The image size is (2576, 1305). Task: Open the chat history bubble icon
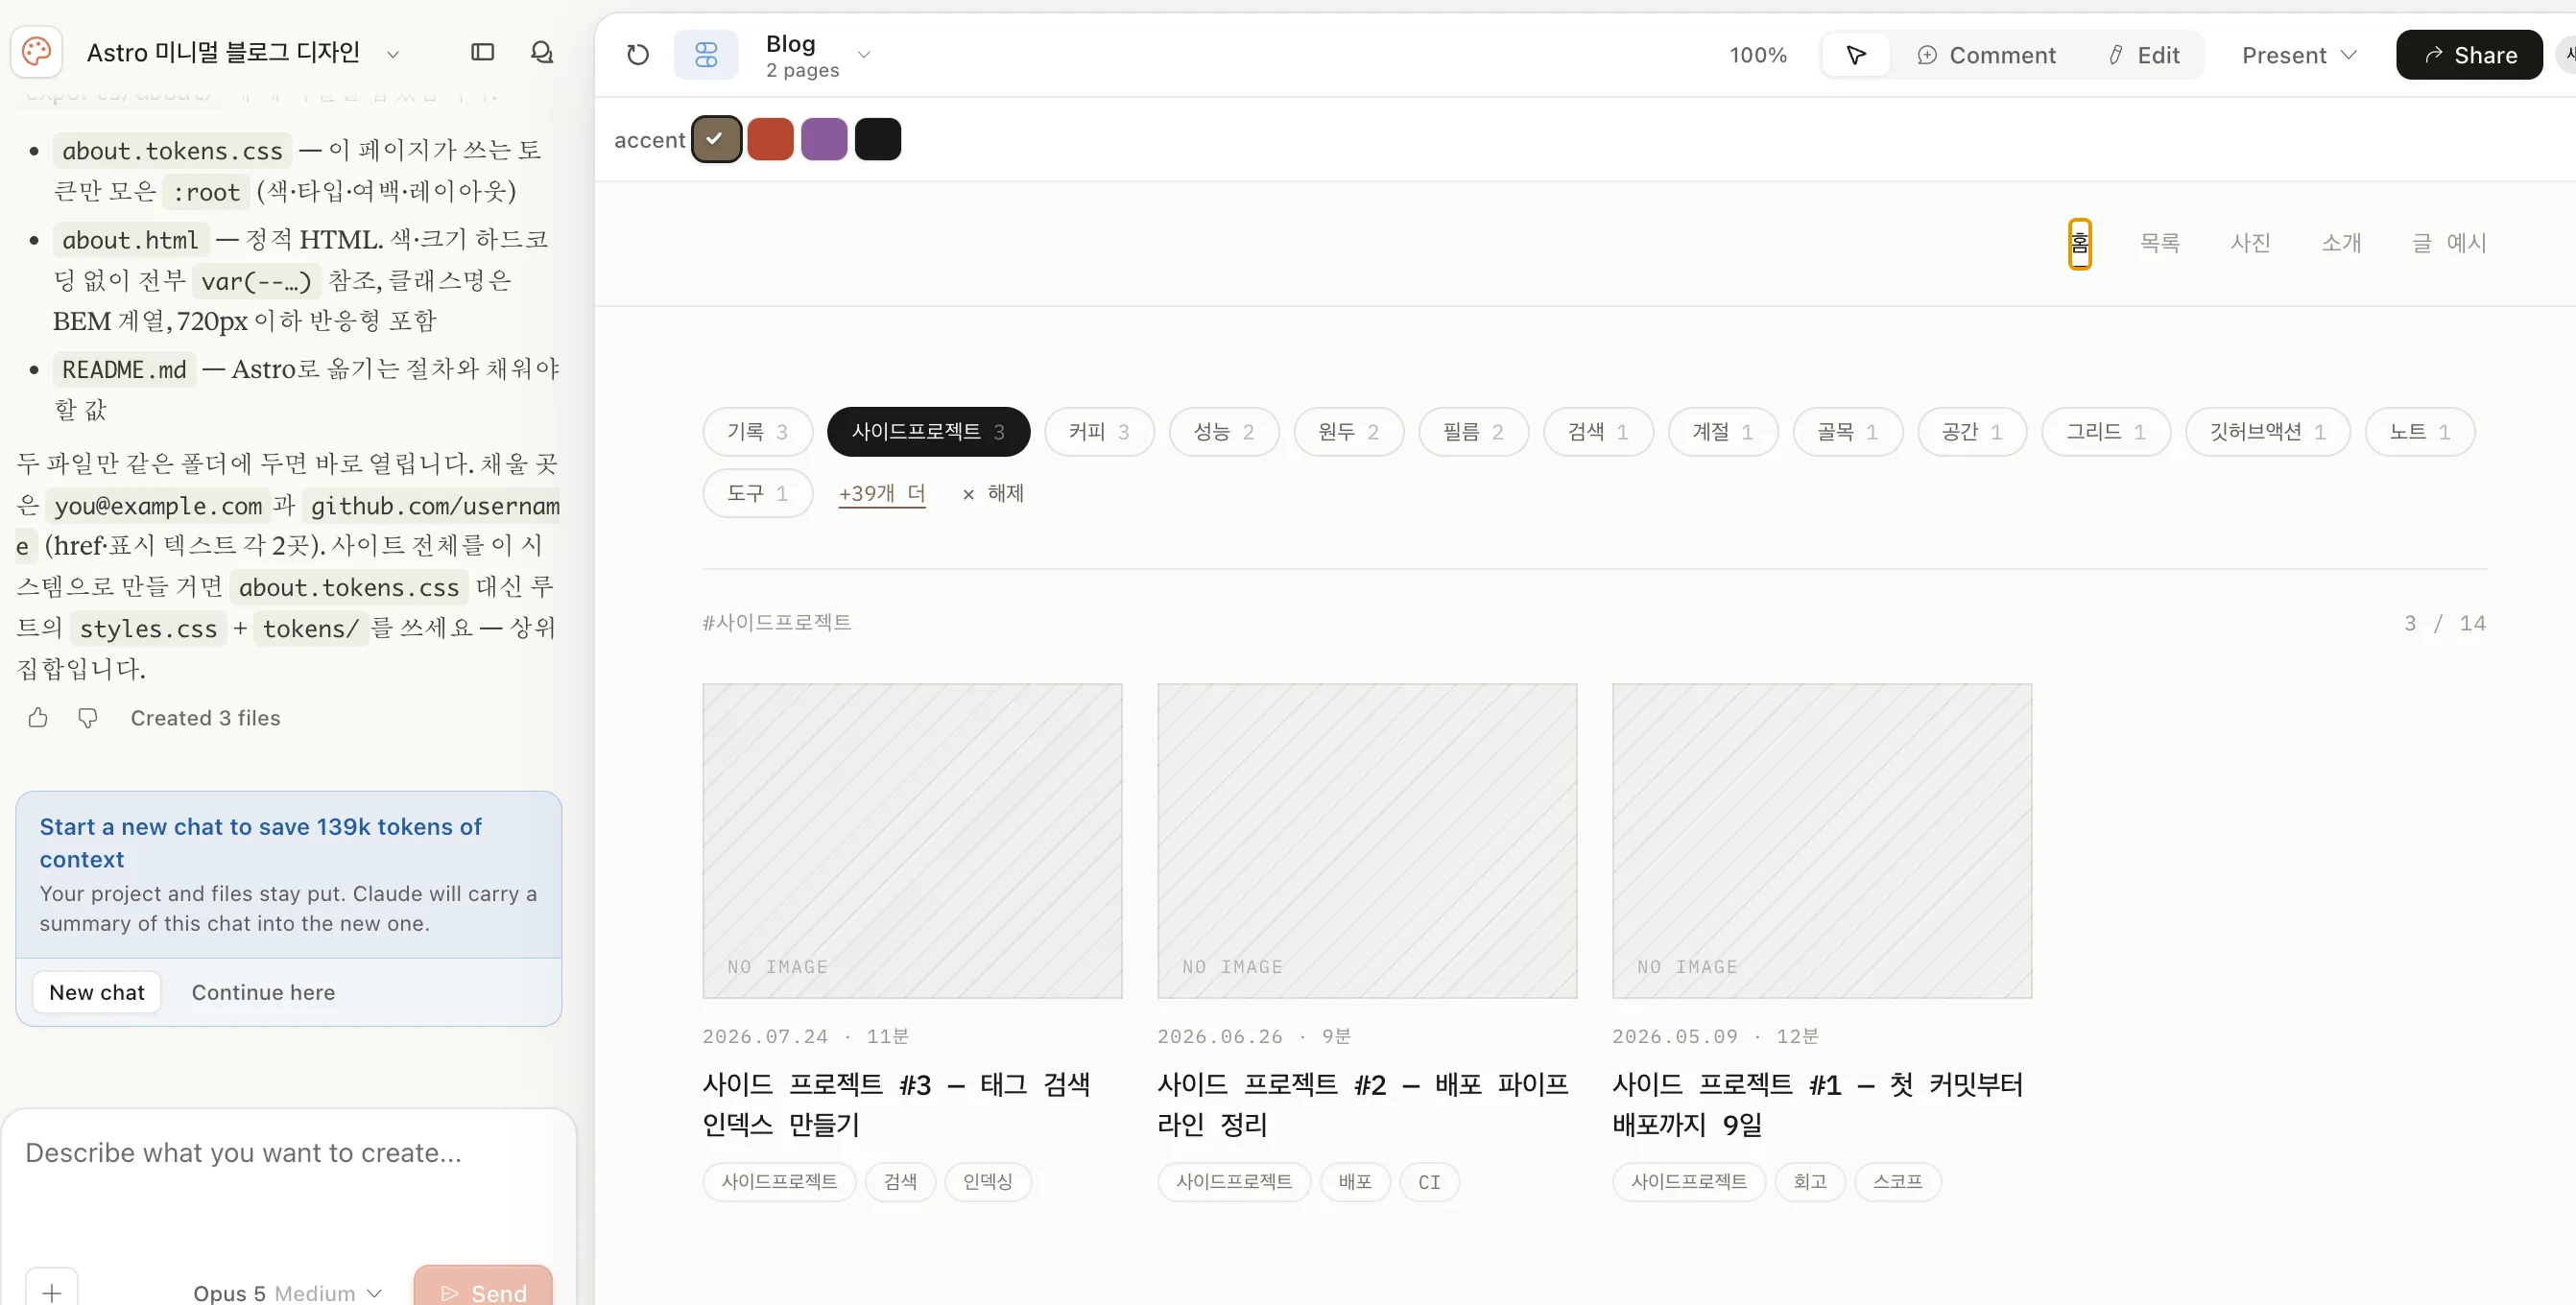pyautogui.click(x=542, y=52)
